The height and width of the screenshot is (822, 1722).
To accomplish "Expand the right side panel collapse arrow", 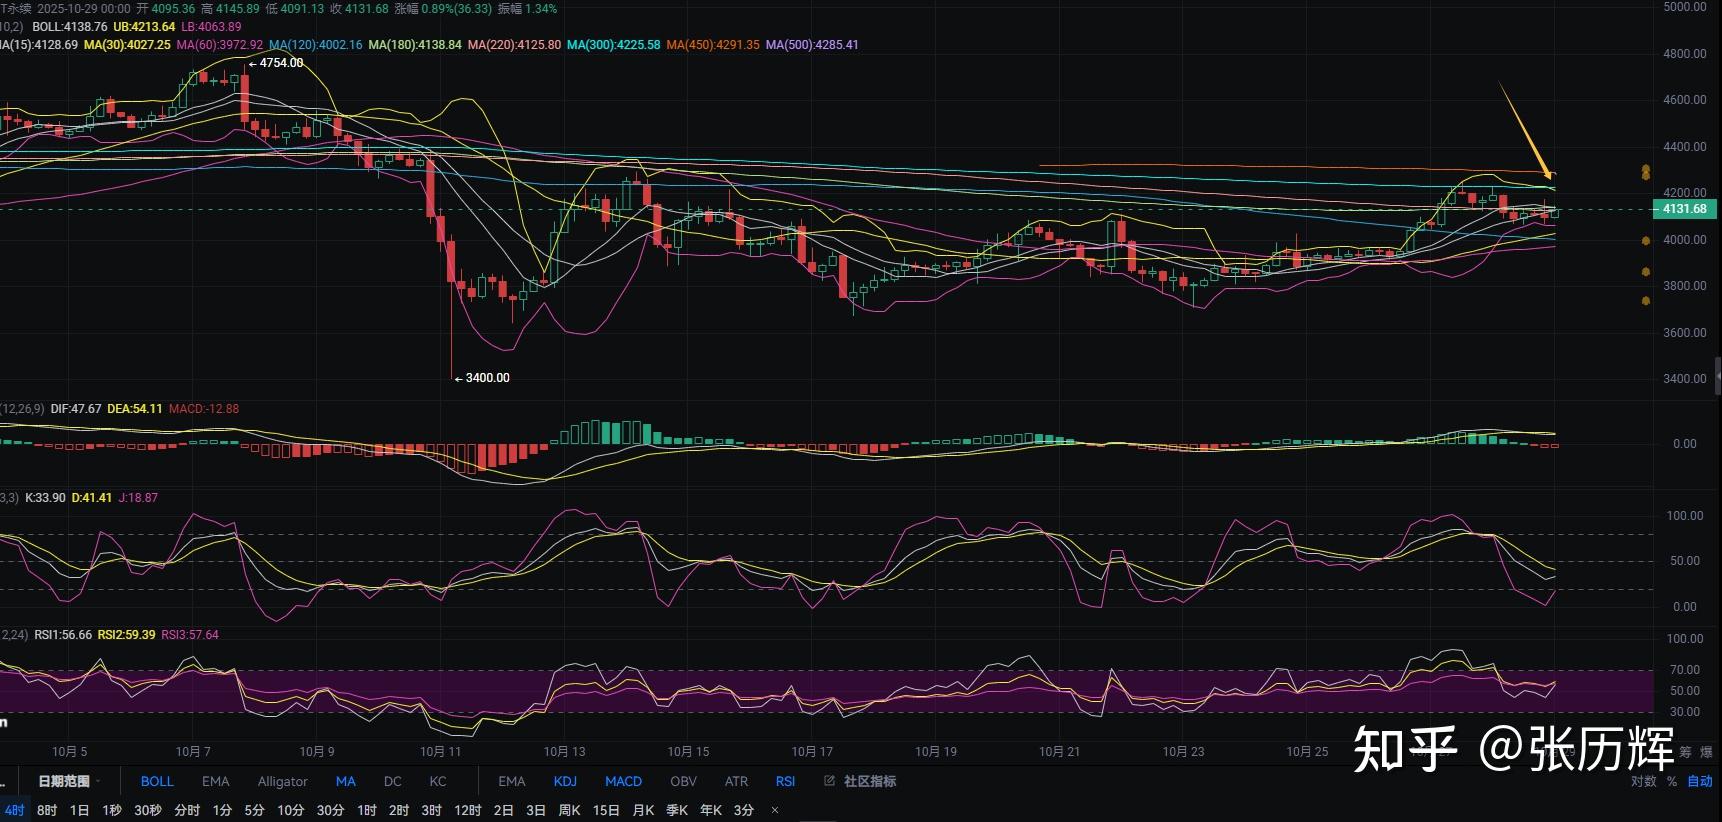I will [1717, 377].
